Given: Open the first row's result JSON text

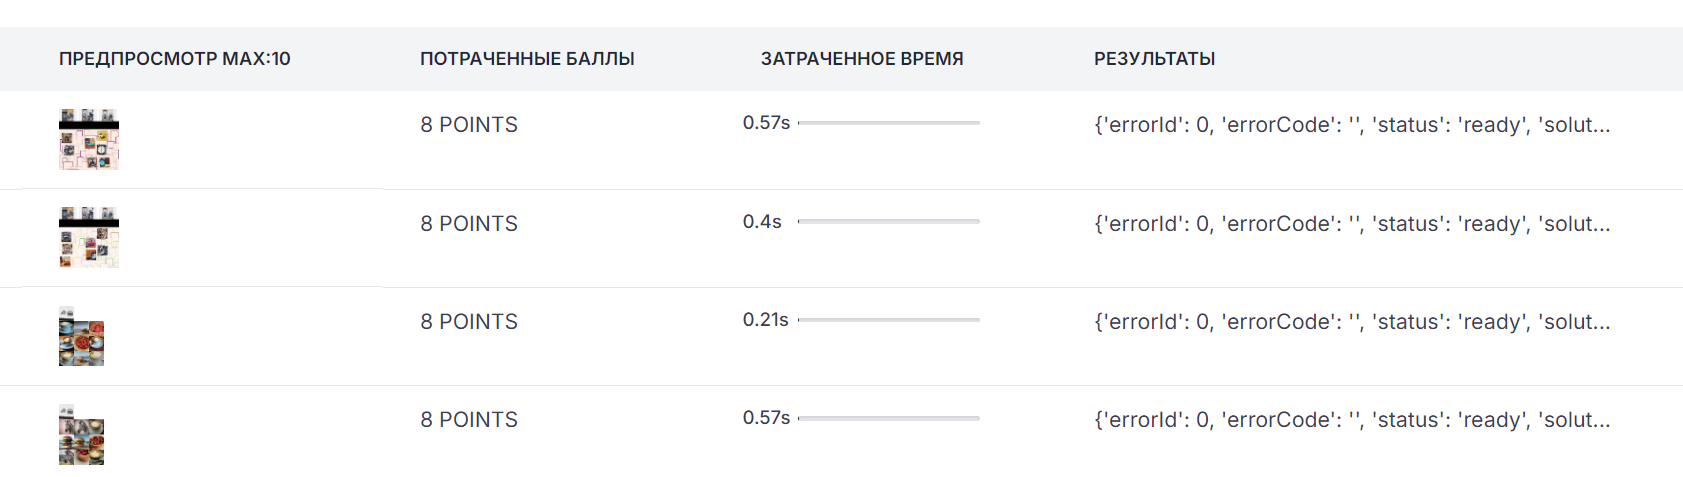Looking at the screenshot, I should (1352, 125).
